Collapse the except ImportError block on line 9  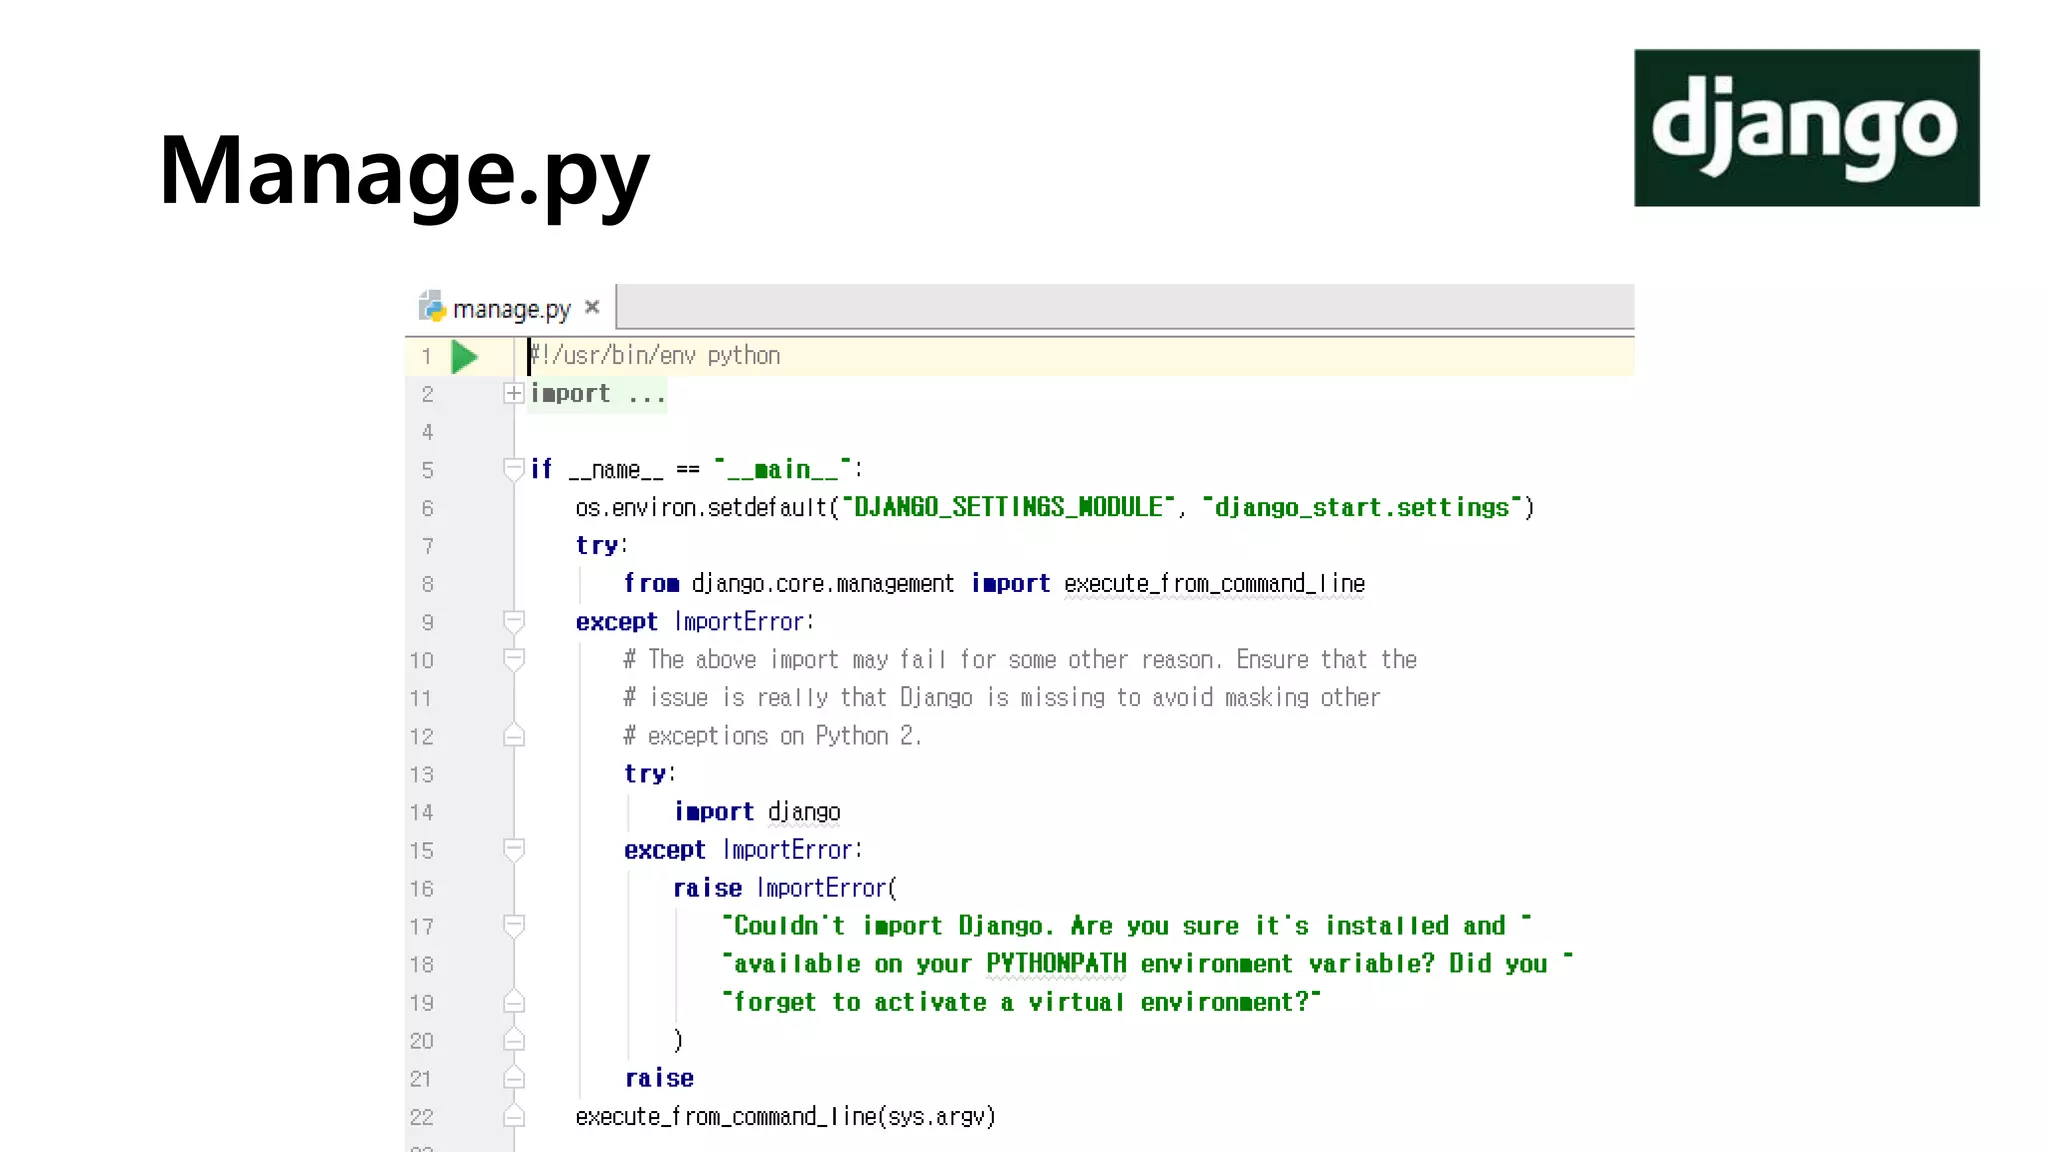(513, 622)
